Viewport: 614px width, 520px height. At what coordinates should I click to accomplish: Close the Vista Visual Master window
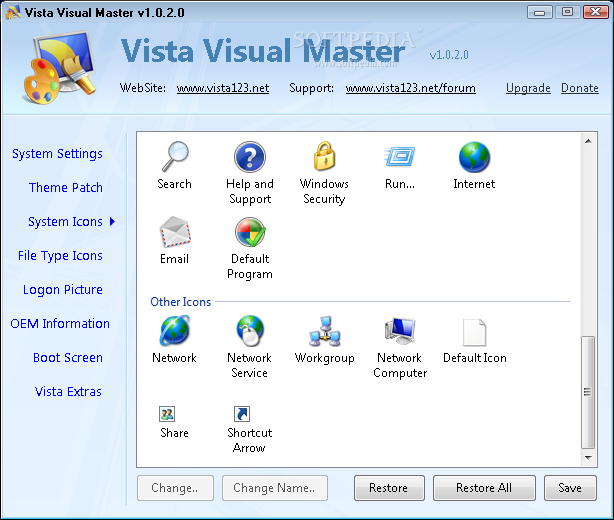pyautogui.click(x=596, y=12)
